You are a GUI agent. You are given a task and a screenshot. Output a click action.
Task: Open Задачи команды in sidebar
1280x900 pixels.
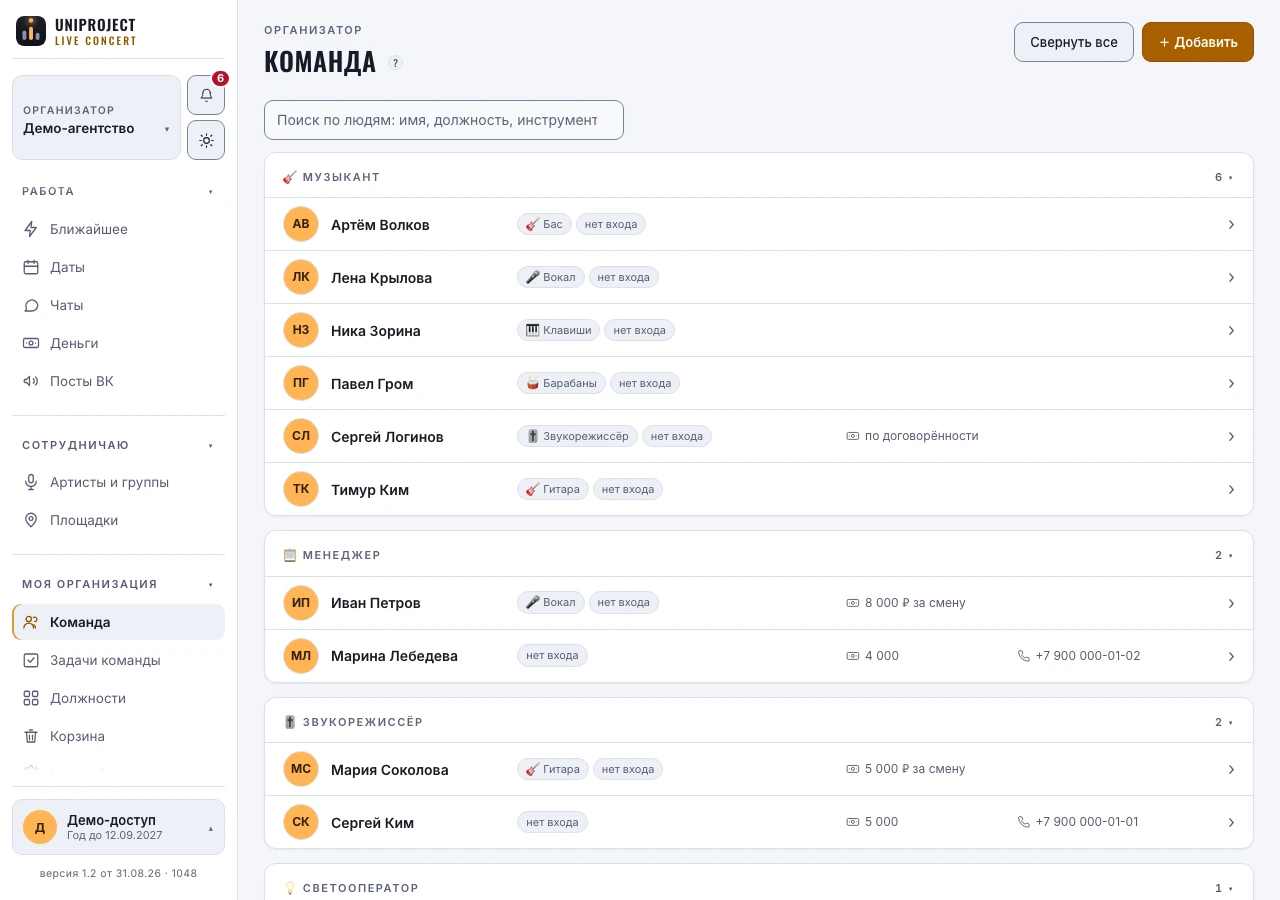click(118, 660)
